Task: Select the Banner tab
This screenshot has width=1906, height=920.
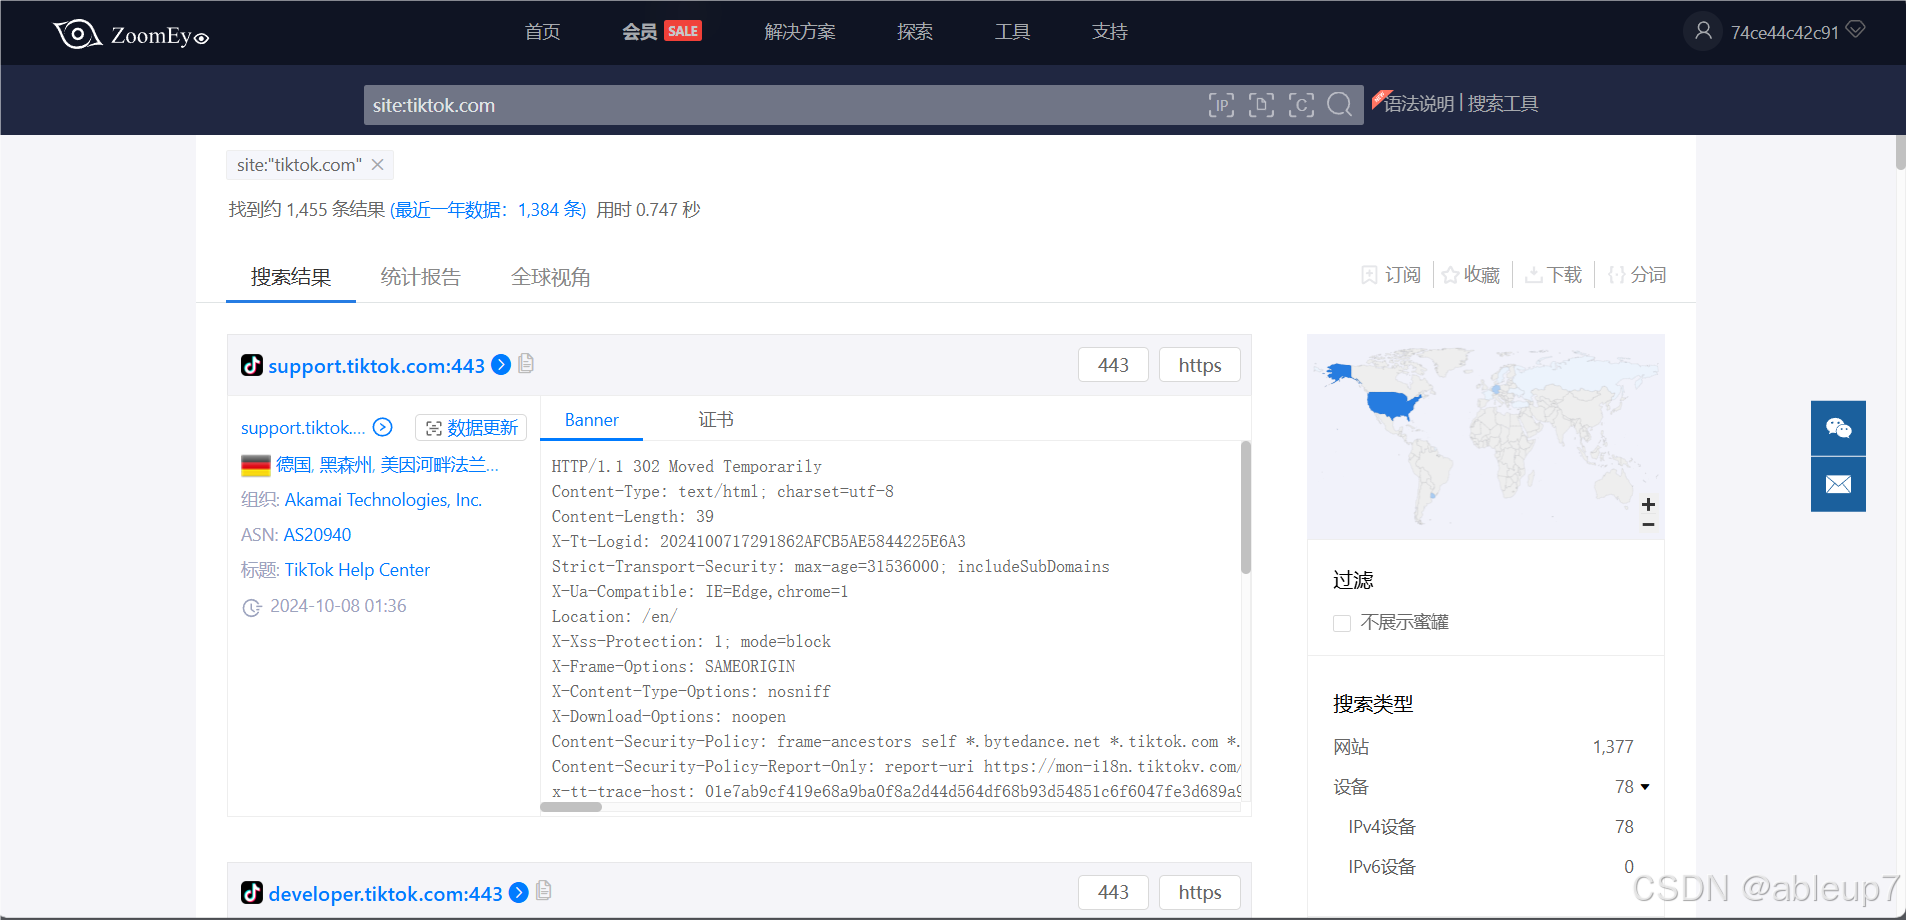Action: click(592, 420)
